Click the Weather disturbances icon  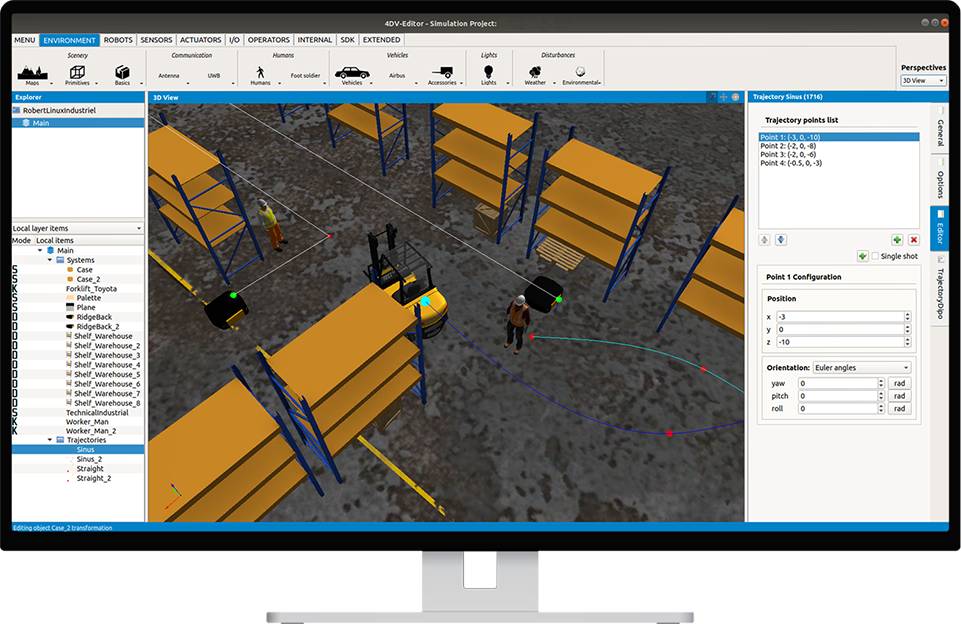point(535,72)
